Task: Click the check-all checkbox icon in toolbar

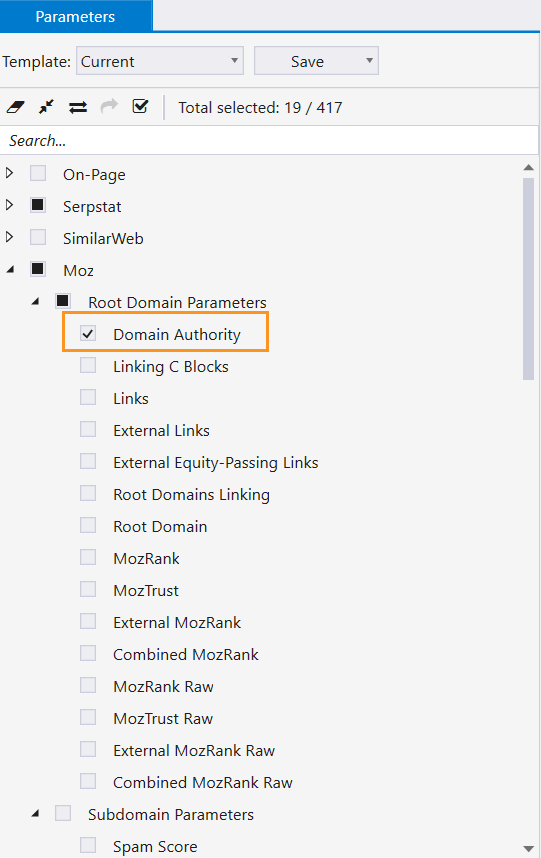Action: point(141,106)
